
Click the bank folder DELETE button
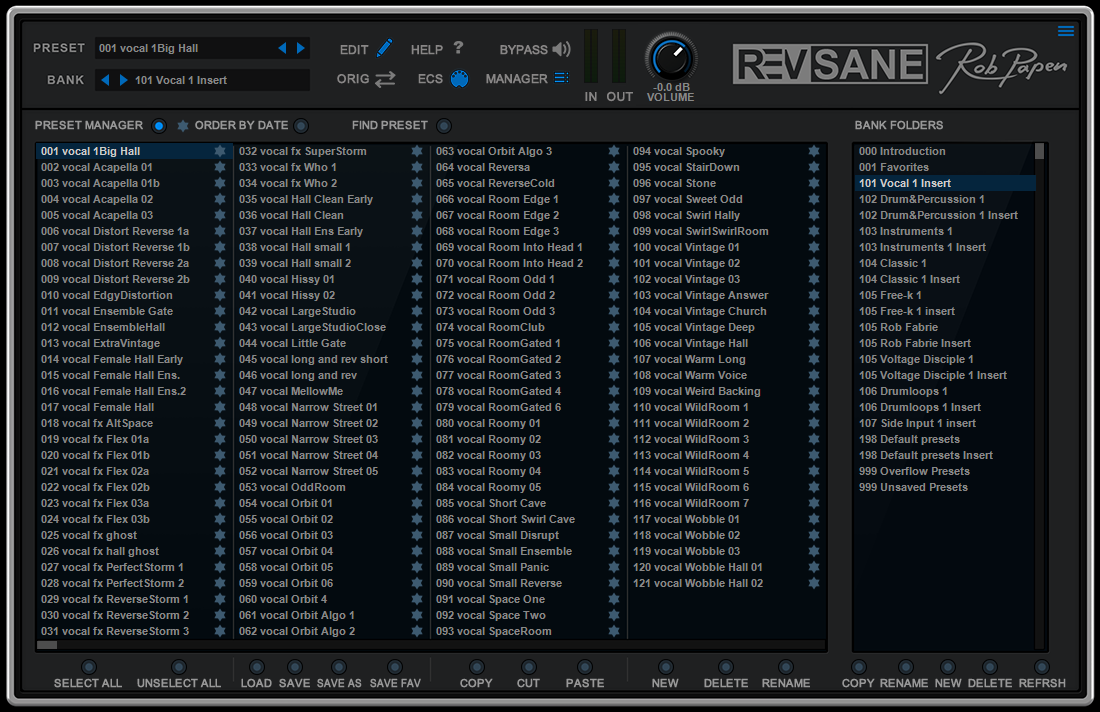[990, 667]
